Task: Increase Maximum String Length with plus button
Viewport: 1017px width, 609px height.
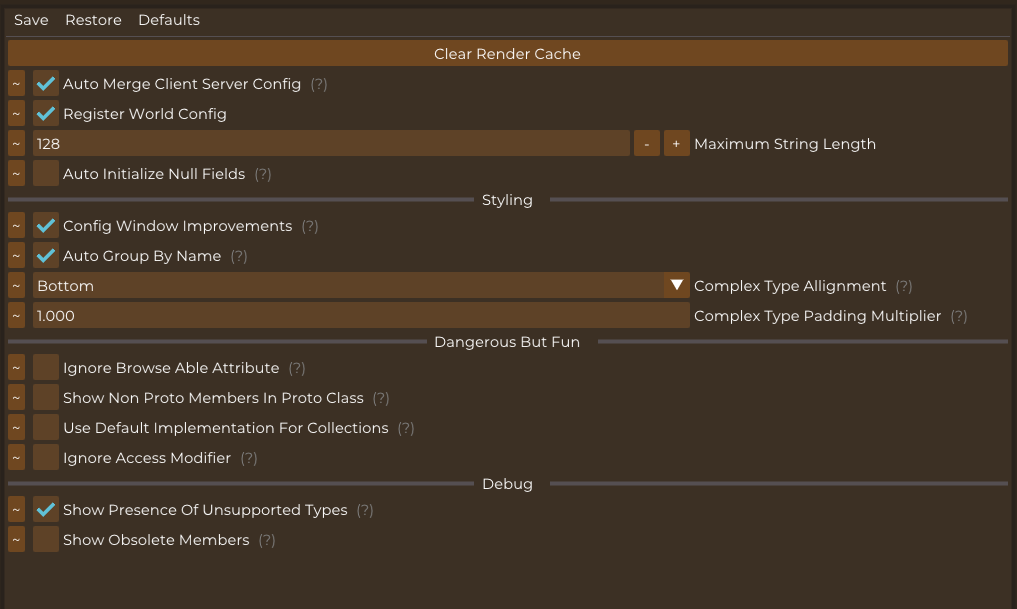Action: pos(676,143)
